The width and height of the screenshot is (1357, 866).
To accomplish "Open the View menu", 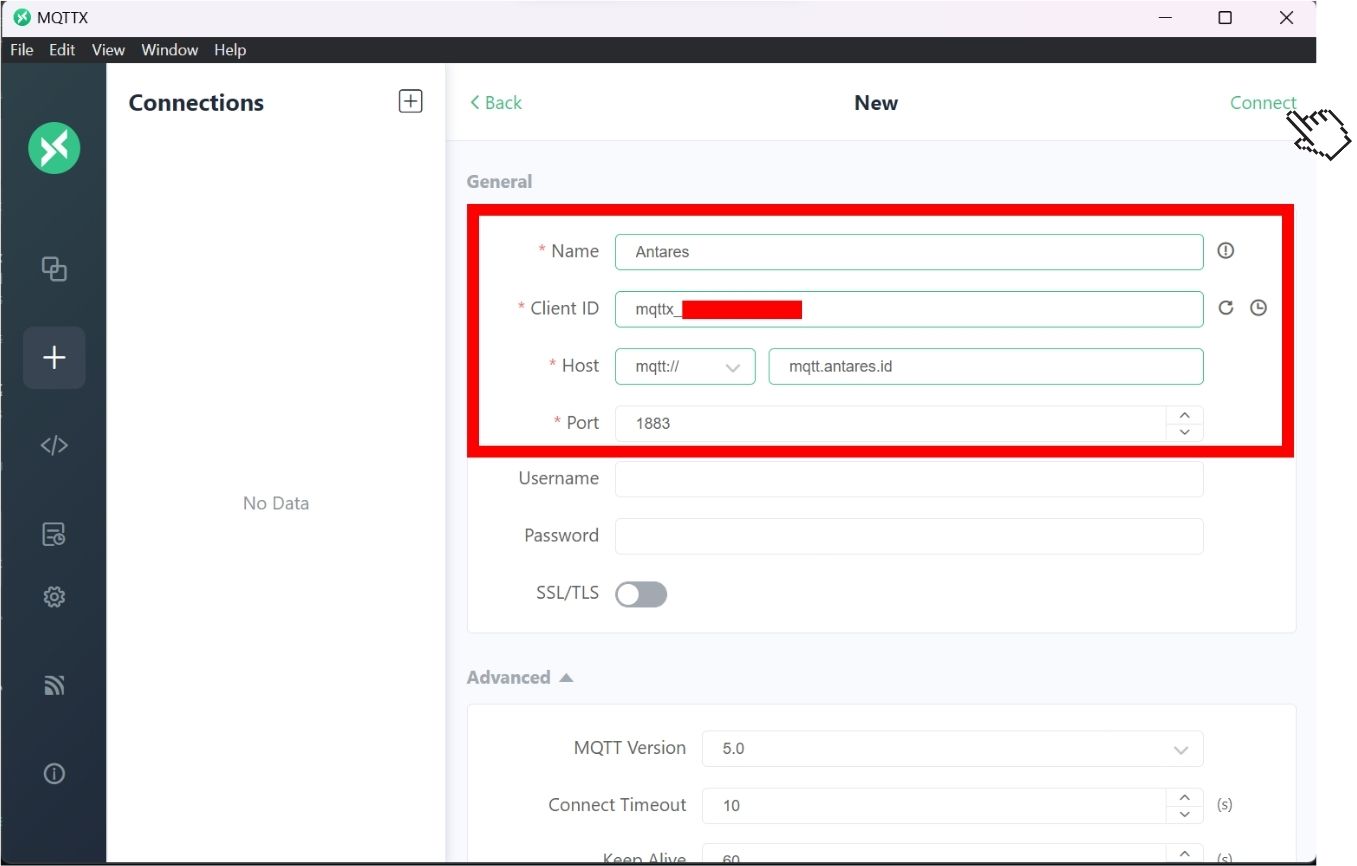I will pyautogui.click(x=108, y=50).
